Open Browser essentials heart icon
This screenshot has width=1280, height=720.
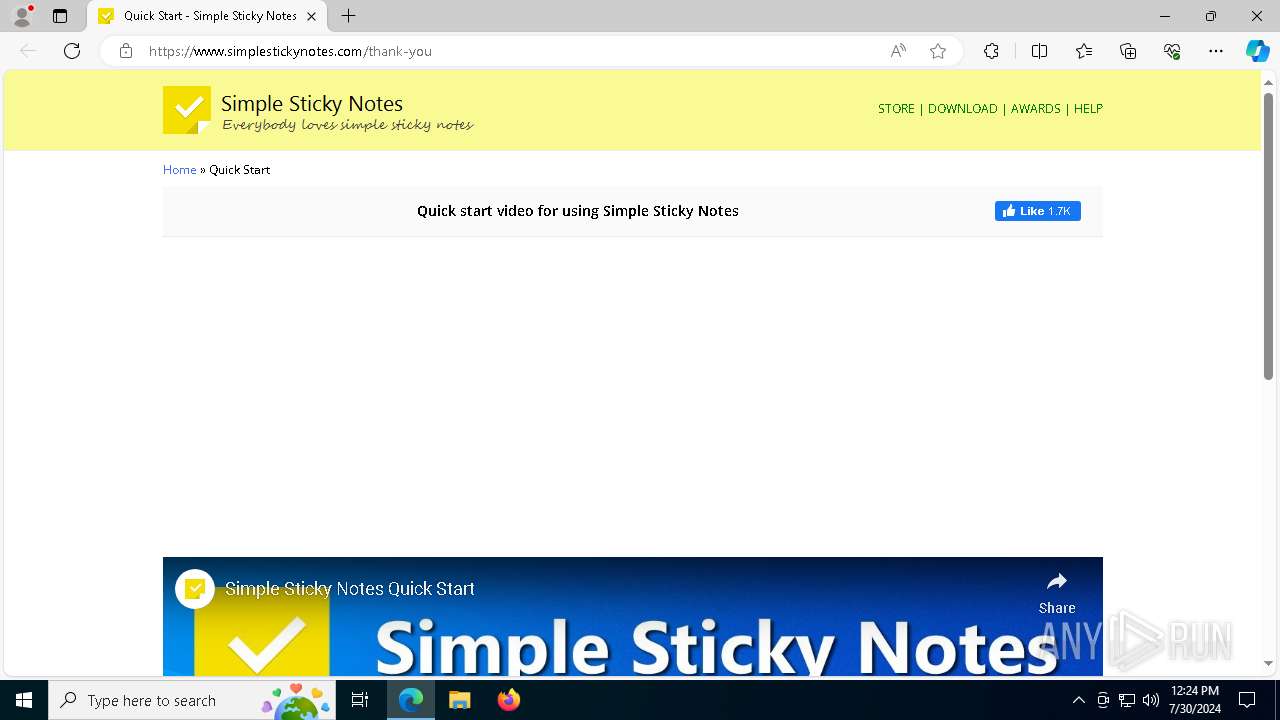(1172, 51)
